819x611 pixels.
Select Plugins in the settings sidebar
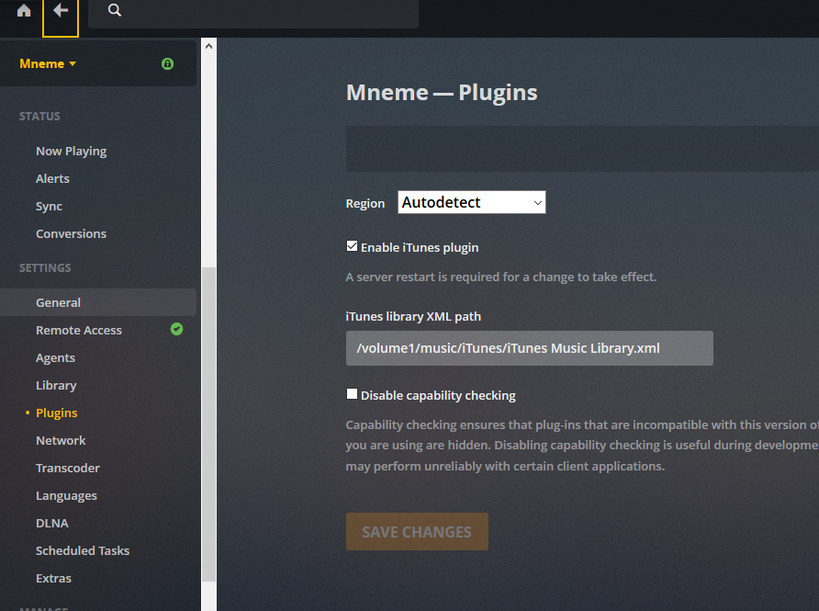coord(56,413)
